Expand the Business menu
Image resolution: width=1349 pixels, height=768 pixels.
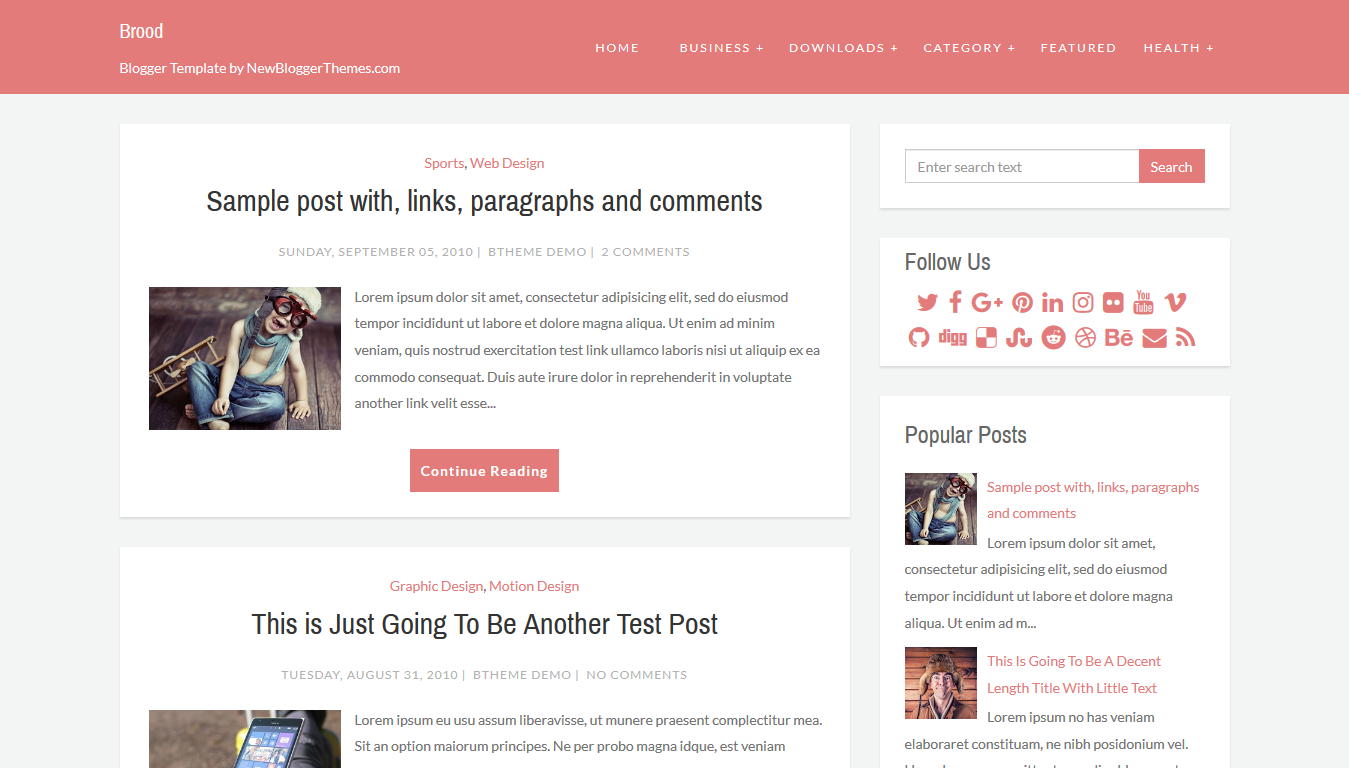click(721, 48)
